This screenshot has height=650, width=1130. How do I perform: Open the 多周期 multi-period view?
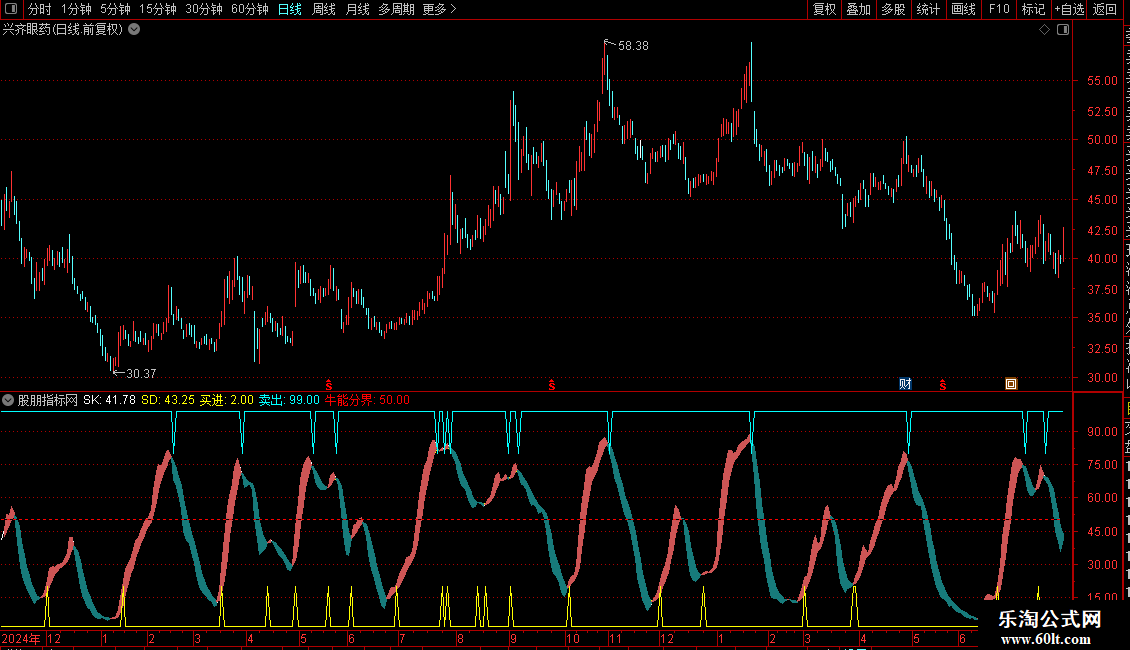tap(396, 9)
